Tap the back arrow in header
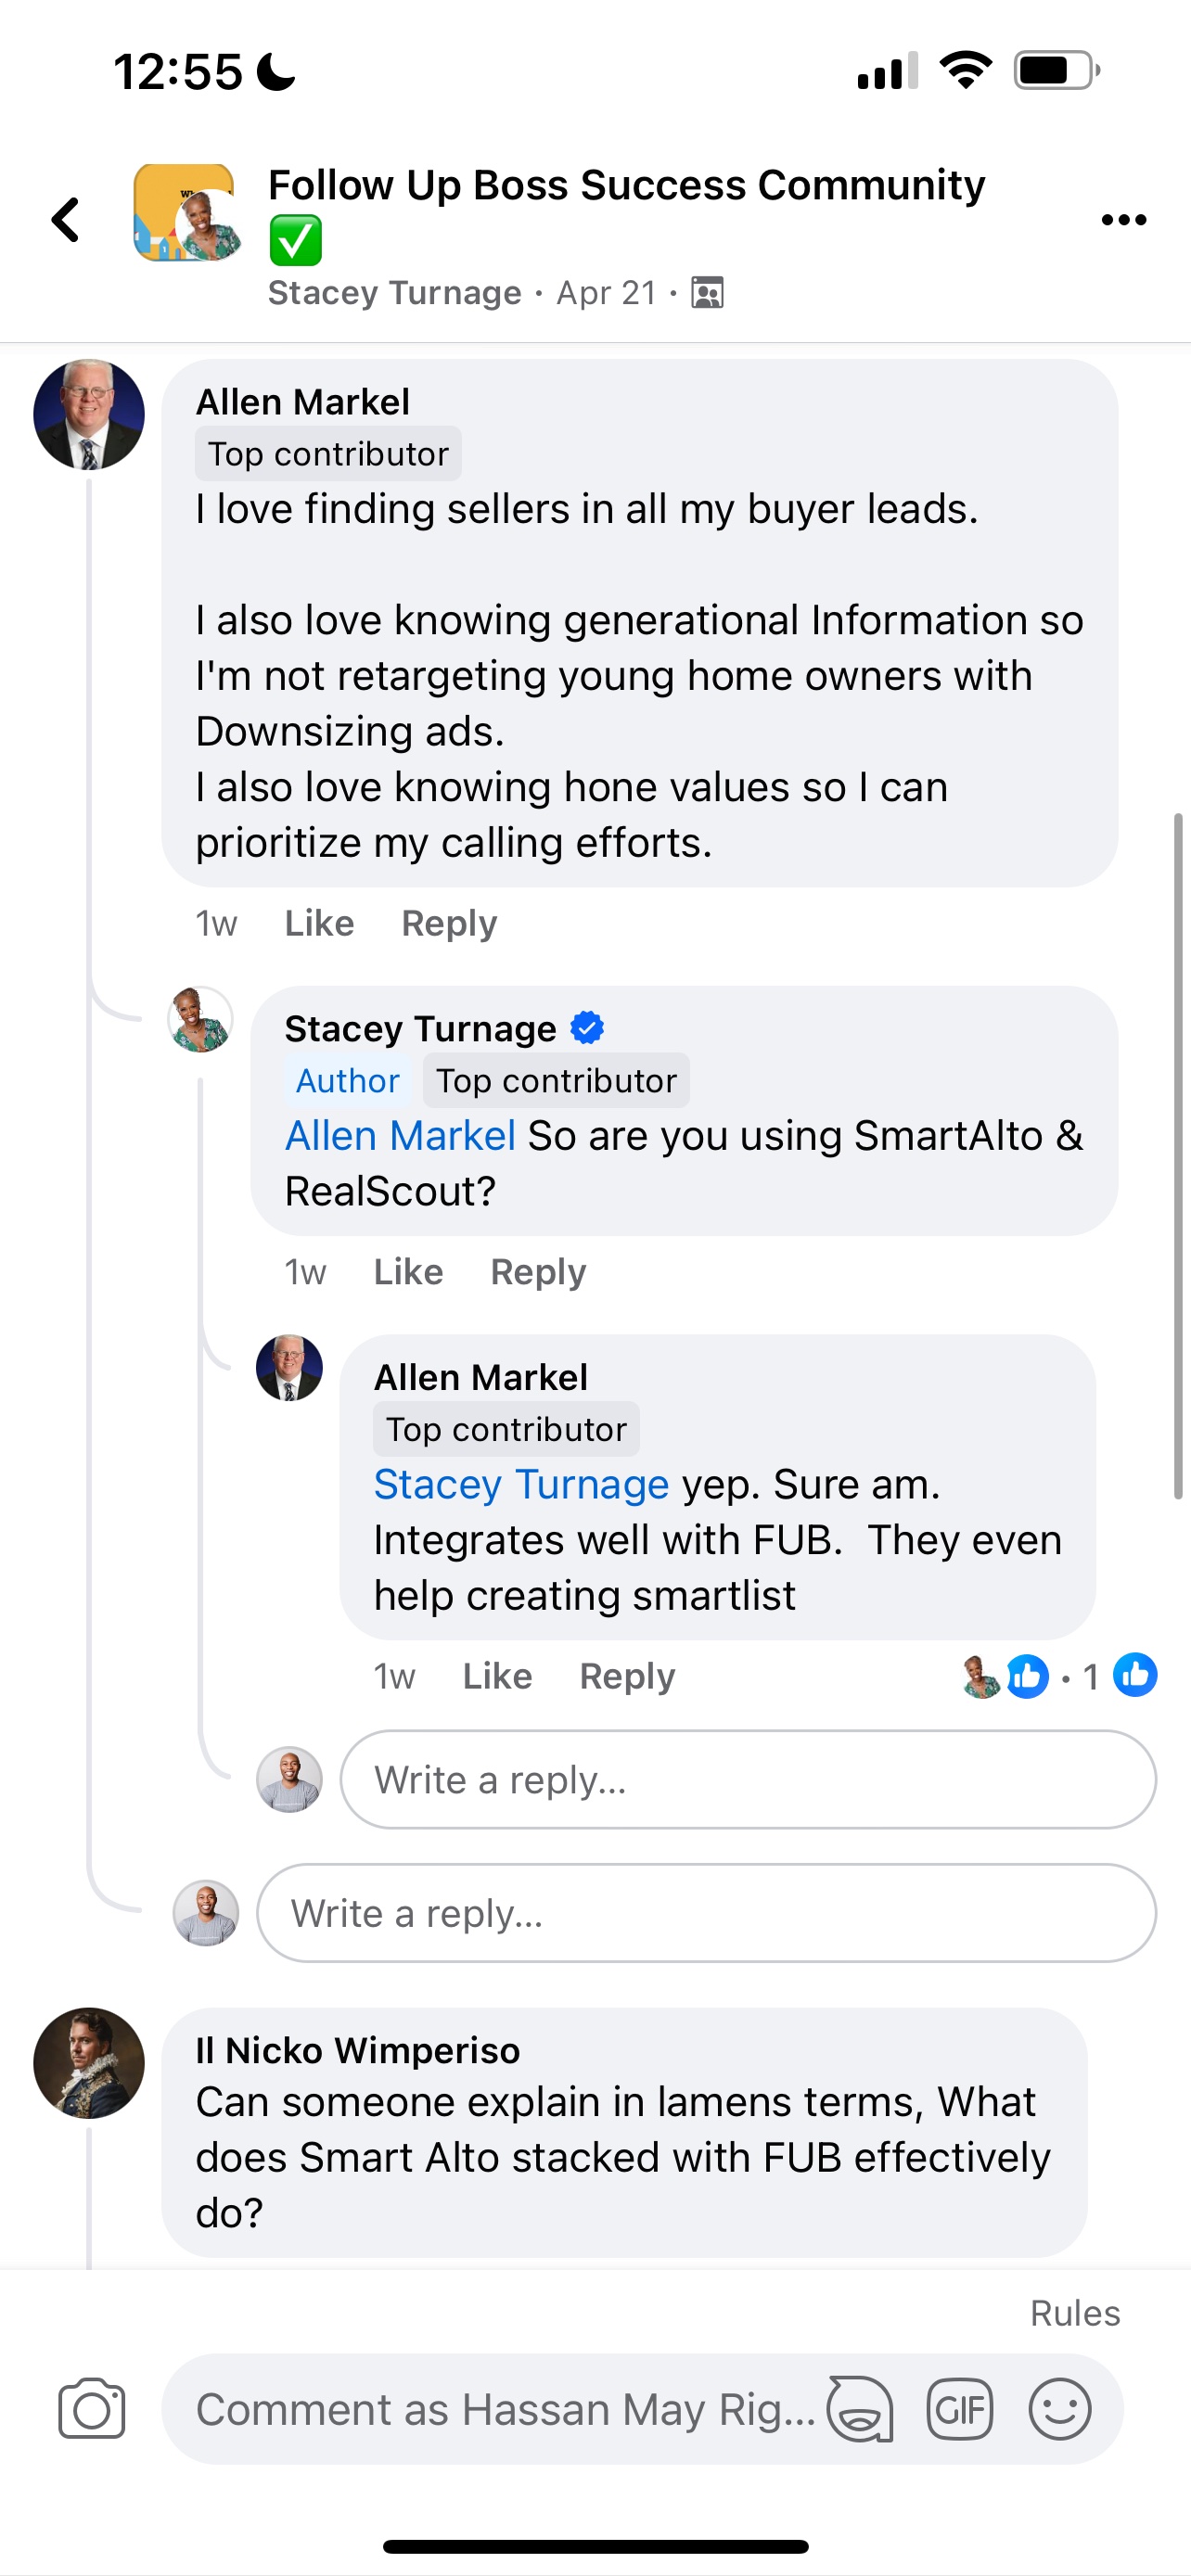 click(x=66, y=220)
